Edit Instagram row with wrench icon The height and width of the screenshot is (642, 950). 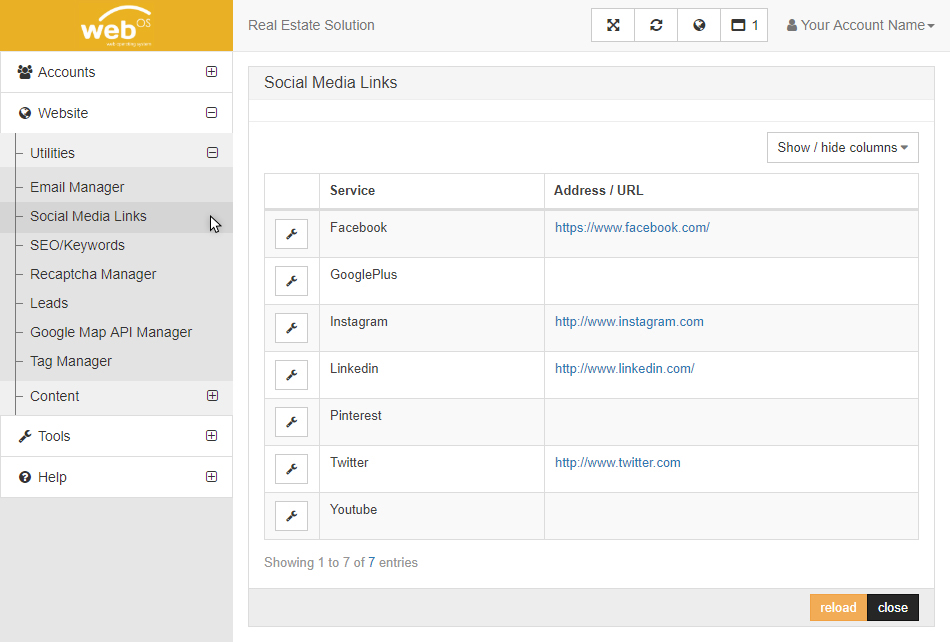coord(291,328)
